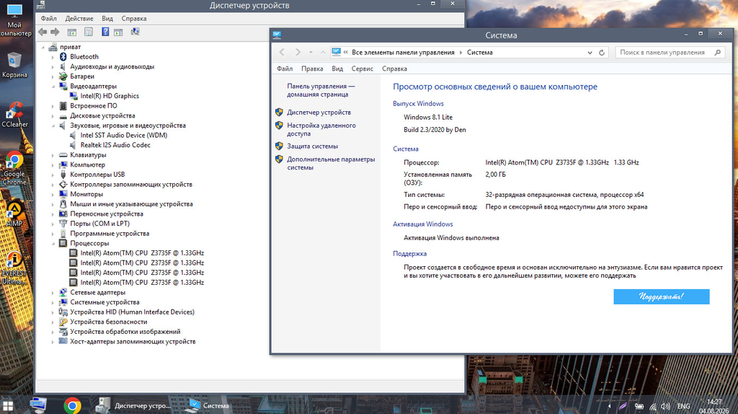Expand the Bluetooth tree node
Screen dimensions: 738x414
tap(53, 56)
